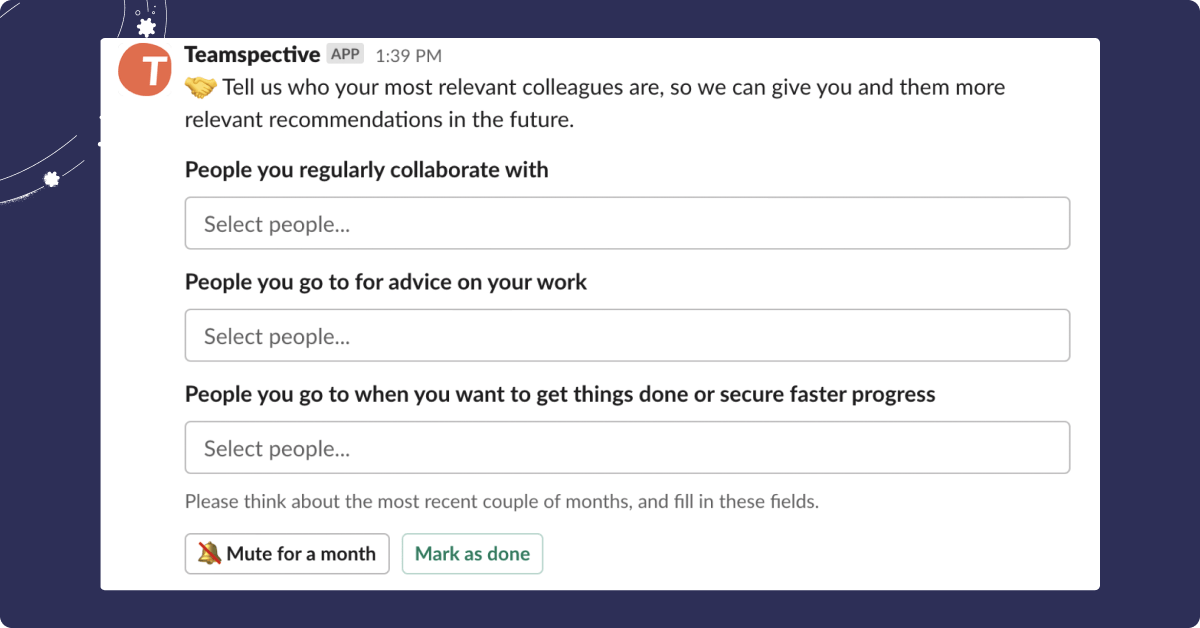Click the "People you go to for advice" label
Screen dimensions: 1200x628
click(x=385, y=282)
